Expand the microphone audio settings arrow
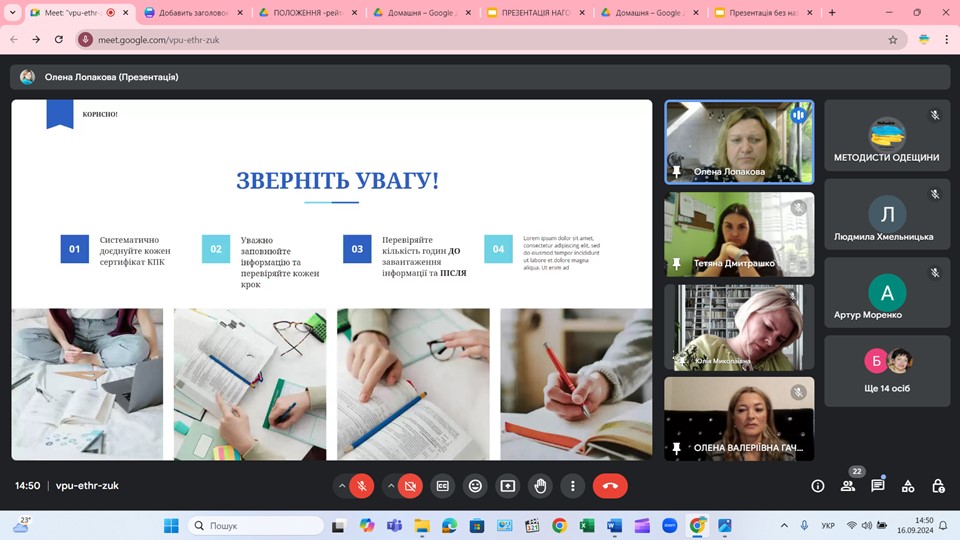The height and width of the screenshot is (540, 960). coord(342,486)
